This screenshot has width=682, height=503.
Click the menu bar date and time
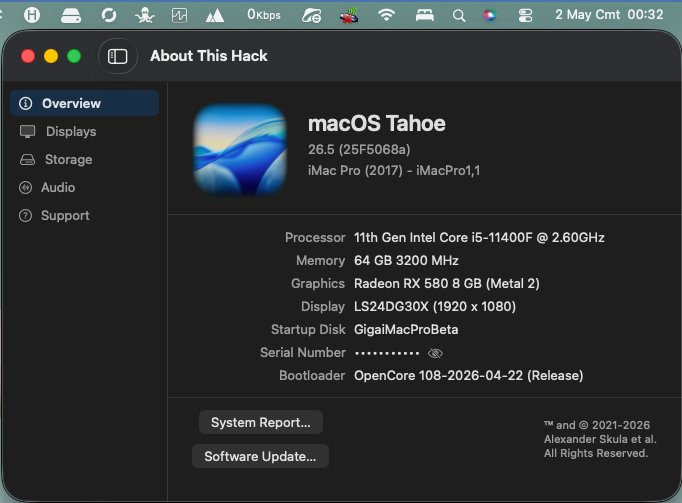pos(609,15)
